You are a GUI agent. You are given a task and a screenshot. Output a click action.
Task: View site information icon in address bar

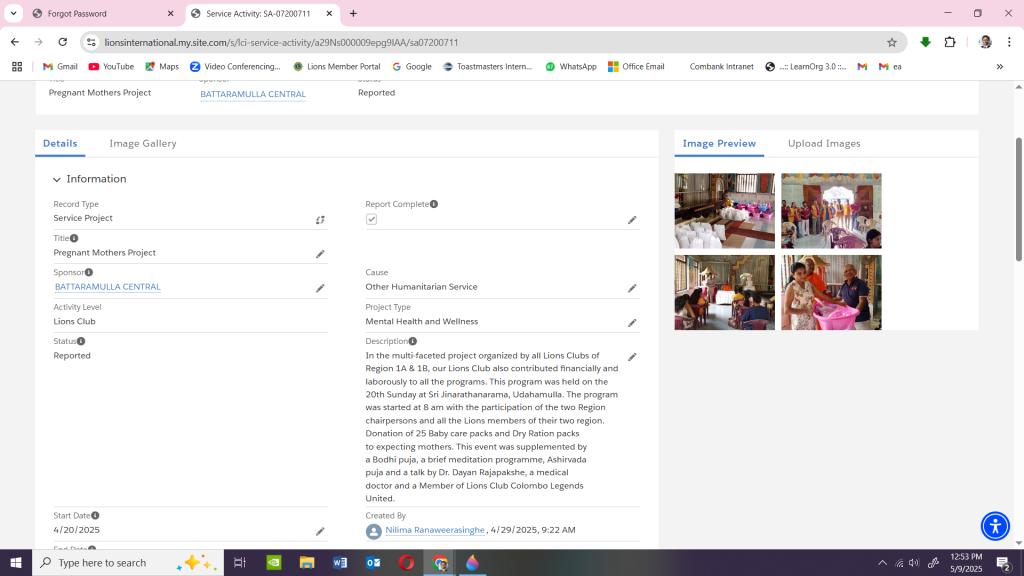(91, 42)
